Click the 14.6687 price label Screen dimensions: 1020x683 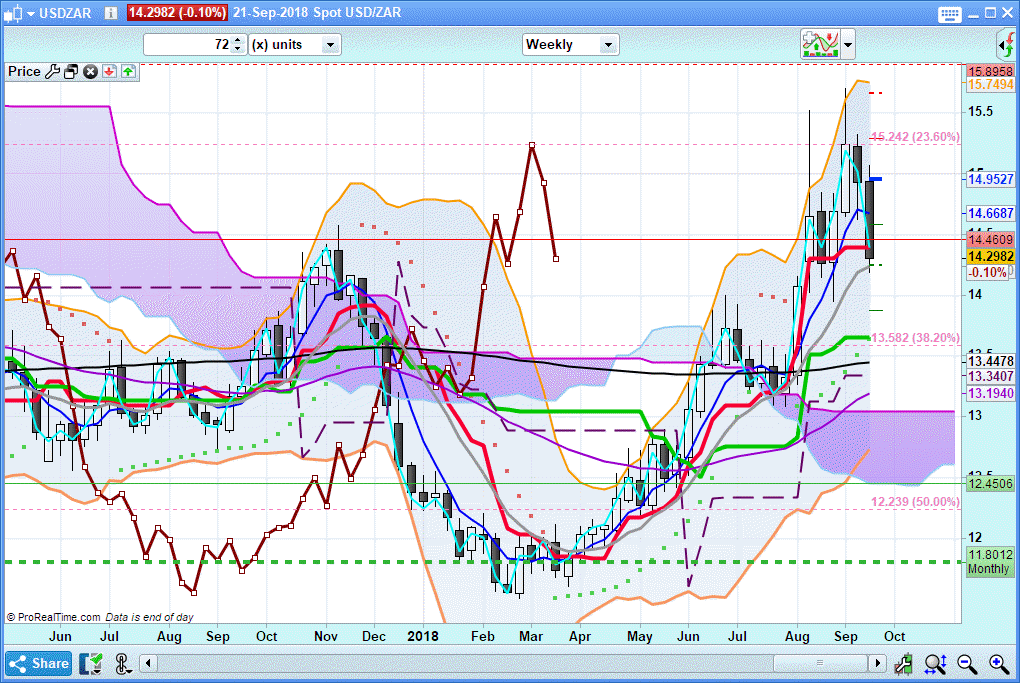coord(990,213)
